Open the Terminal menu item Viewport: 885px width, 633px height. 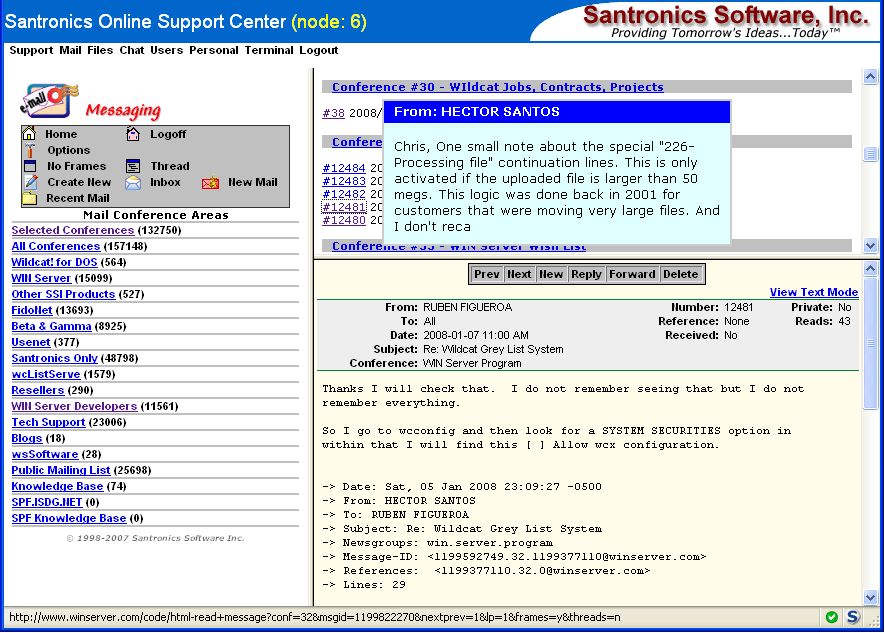(269, 50)
